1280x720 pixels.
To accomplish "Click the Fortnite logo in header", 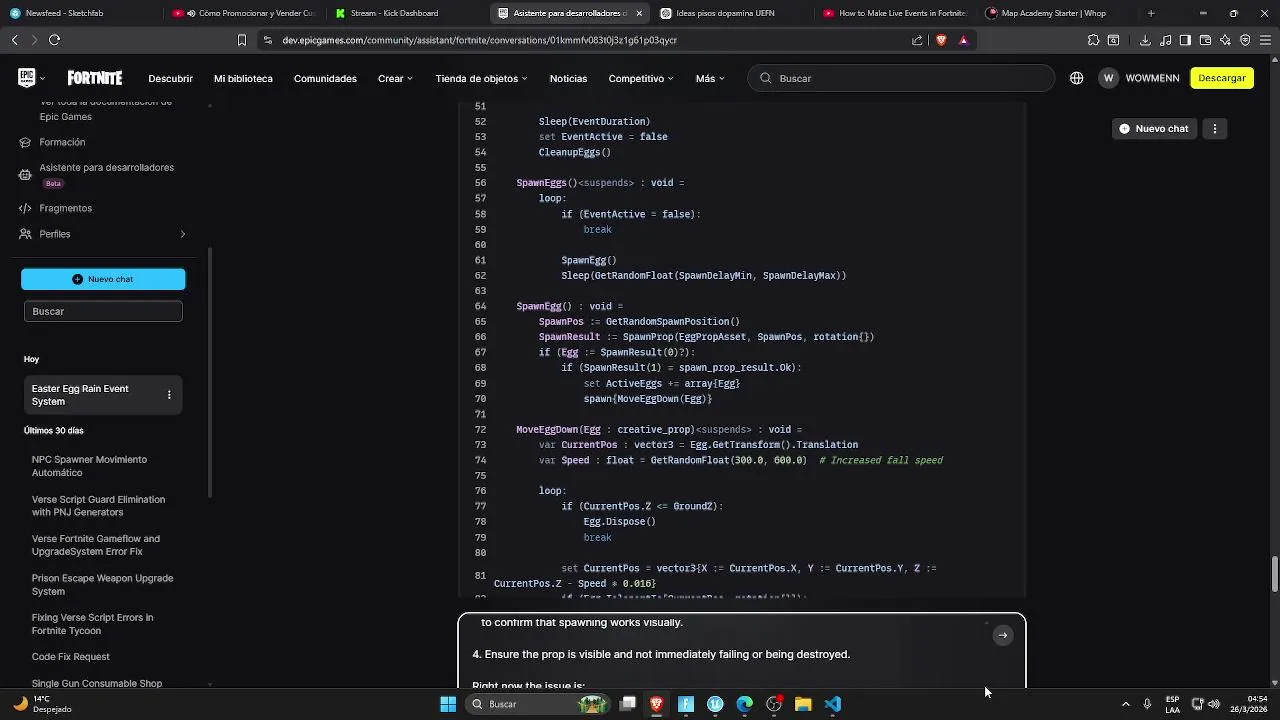I will (x=95, y=78).
